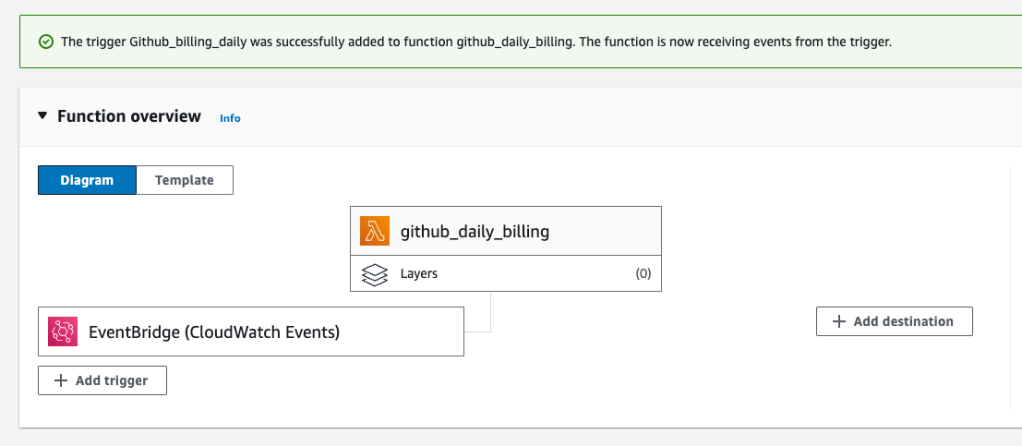Viewport: 1022px width, 446px height.
Task: Click the Layers stack icon
Action: click(375, 274)
